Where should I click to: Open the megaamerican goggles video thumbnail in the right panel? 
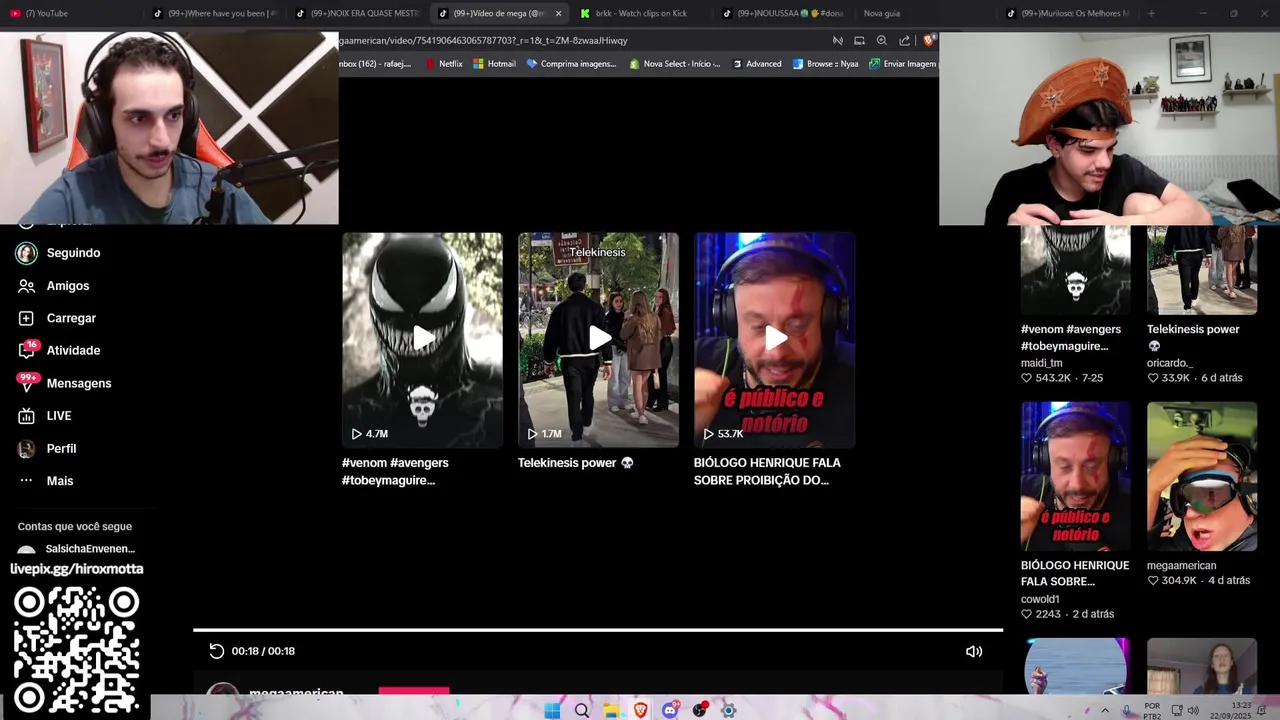click(x=1202, y=476)
